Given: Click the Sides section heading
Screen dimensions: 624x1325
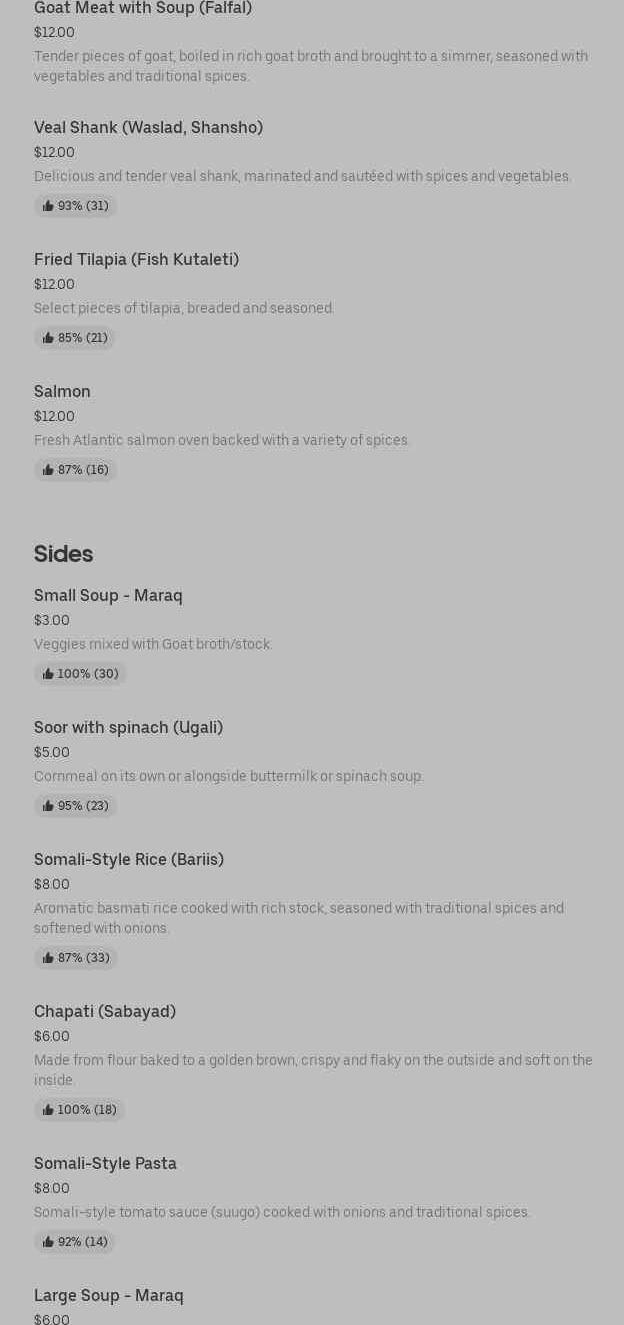Looking at the screenshot, I should pos(63,554).
